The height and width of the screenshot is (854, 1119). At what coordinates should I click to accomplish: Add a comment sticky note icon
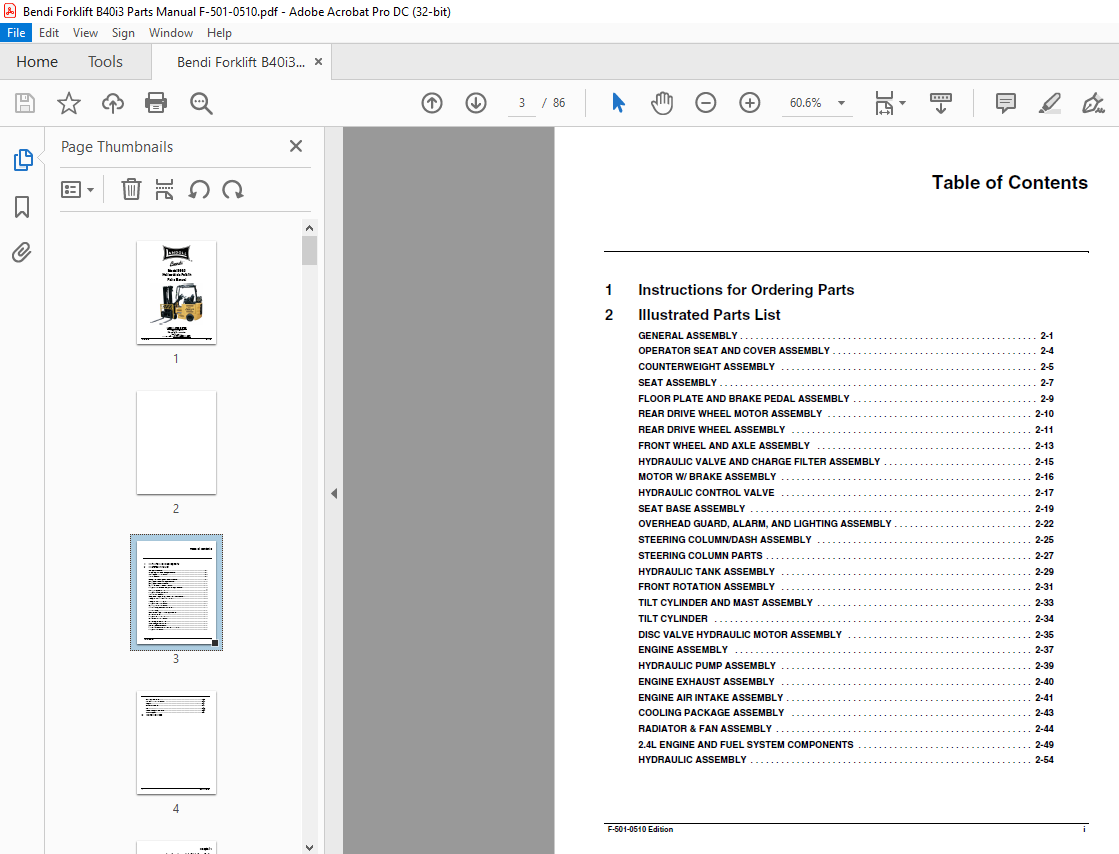[1006, 103]
